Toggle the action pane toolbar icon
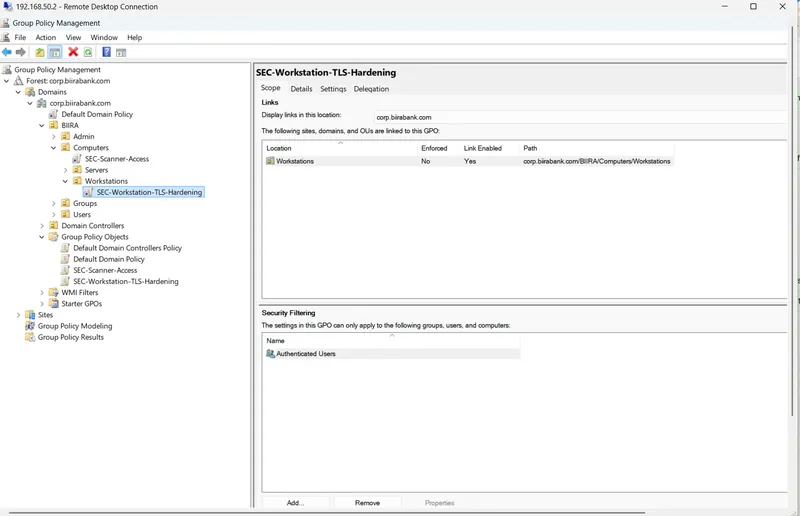The width and height of the screenshot is (800, 516). [121, 52]
